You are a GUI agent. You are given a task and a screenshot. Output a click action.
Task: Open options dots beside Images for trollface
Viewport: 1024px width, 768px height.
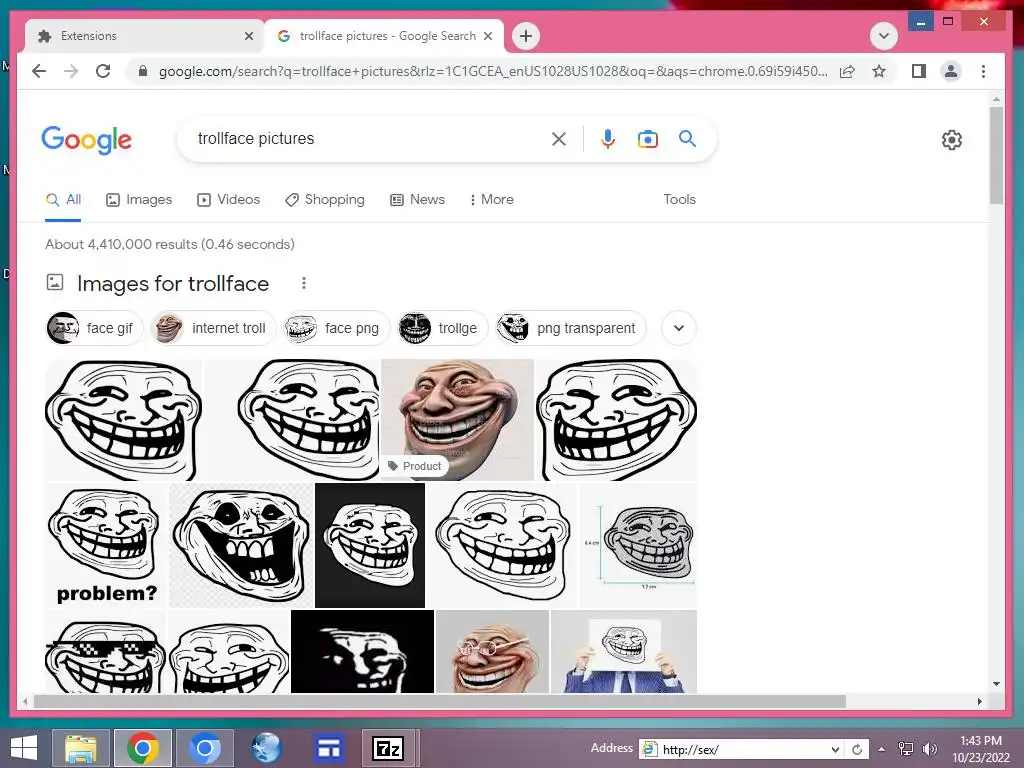click(304, 283)
